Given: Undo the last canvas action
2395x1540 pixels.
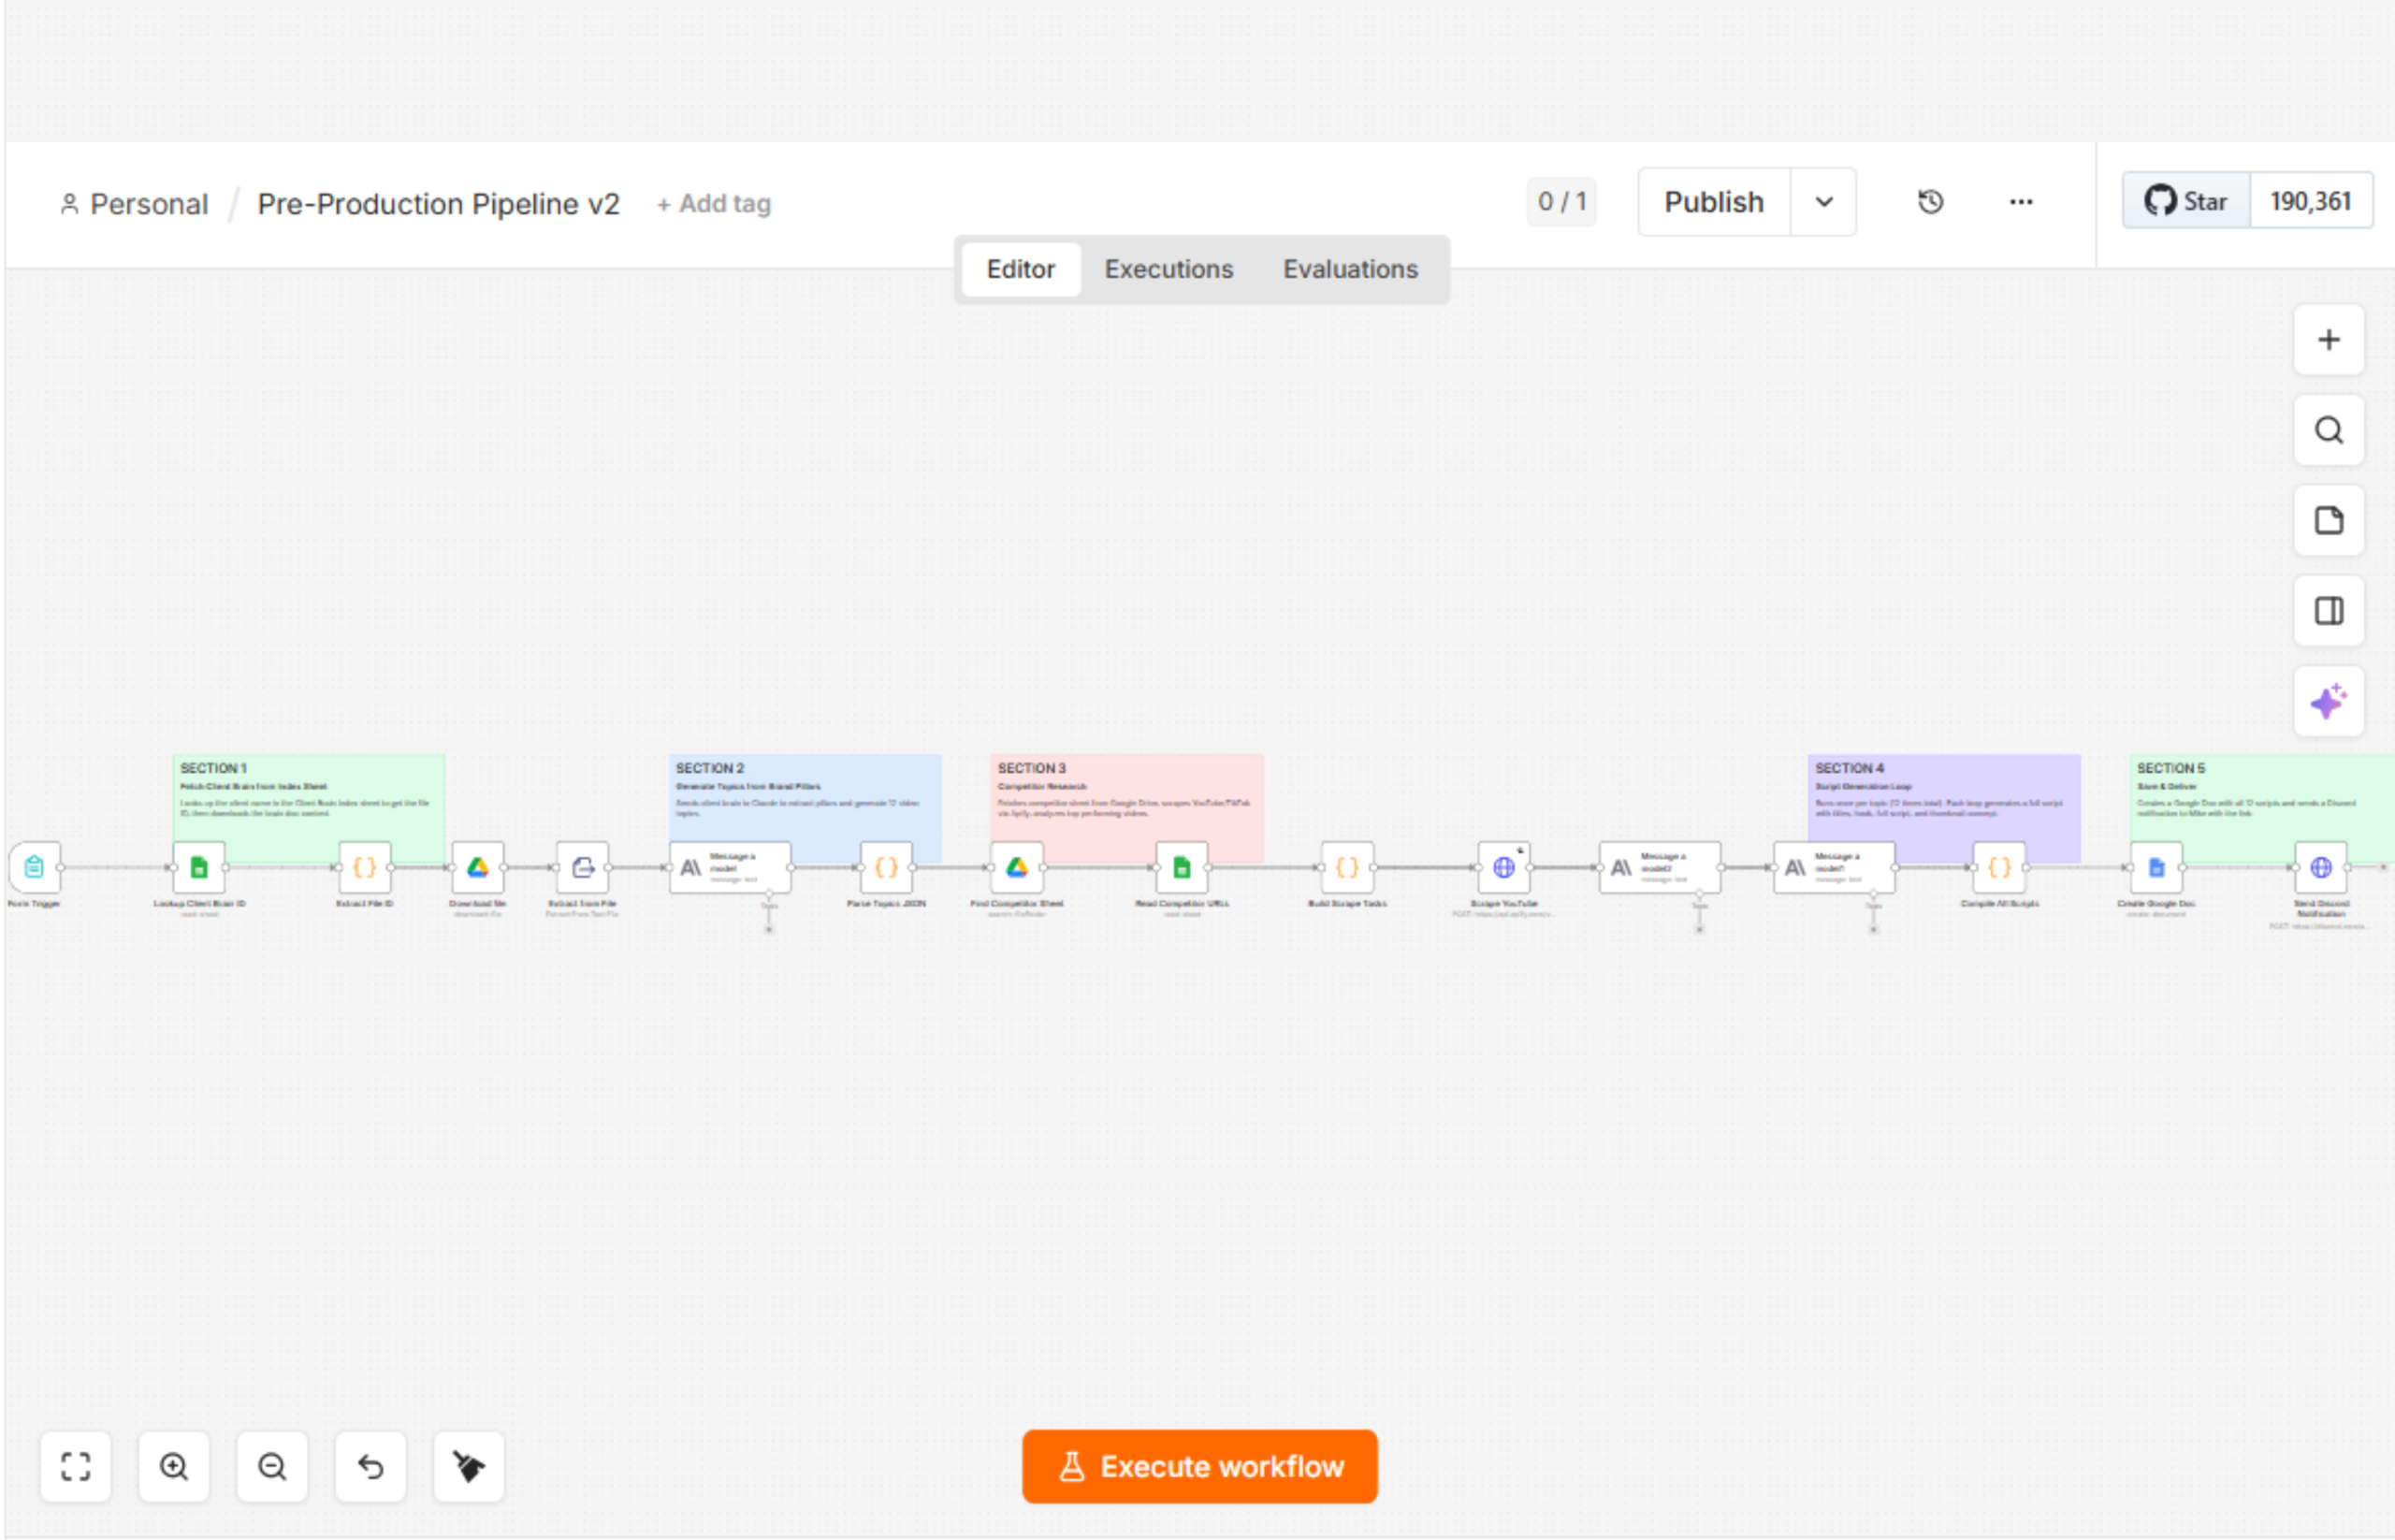Looking at the screenshot, I should point(371,1466).
